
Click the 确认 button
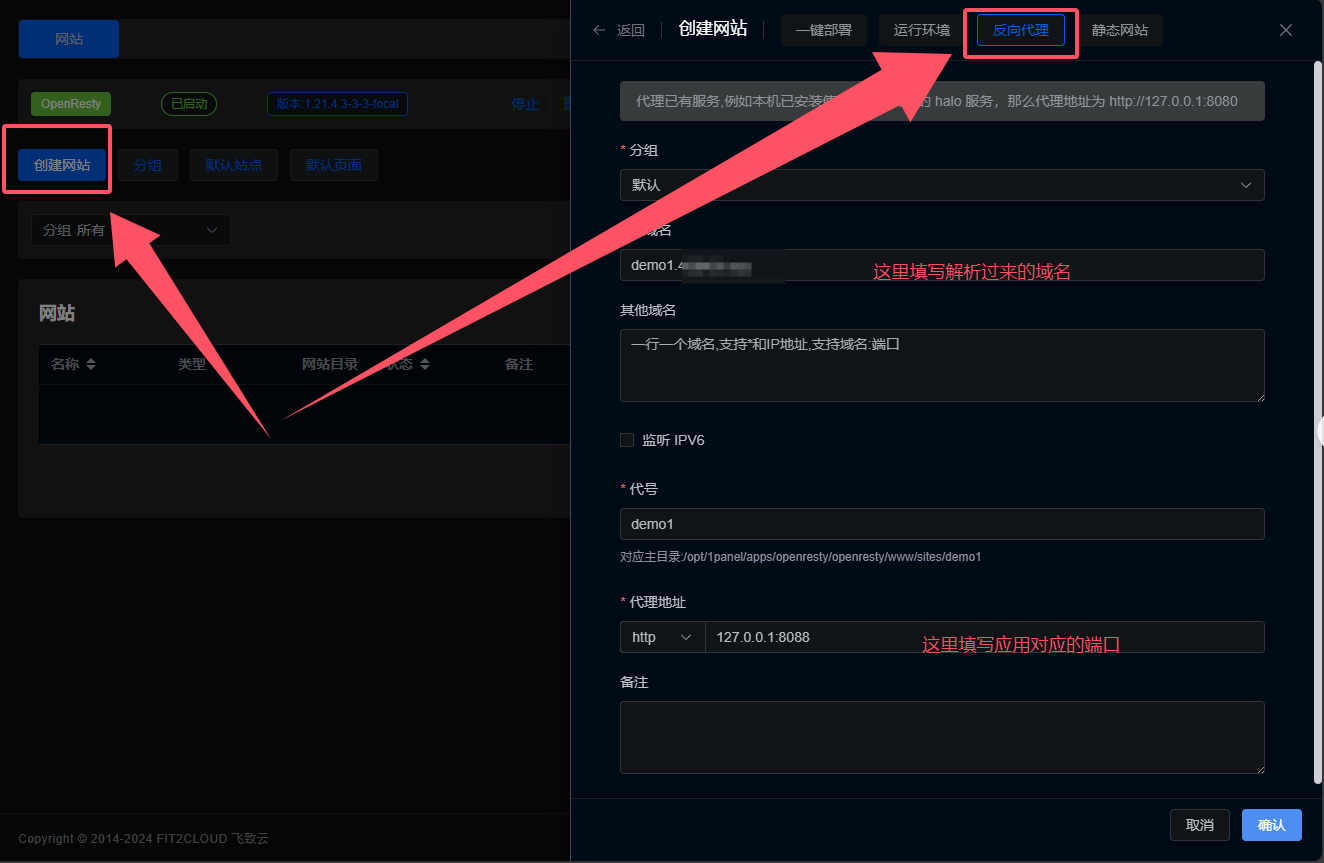[x=1271, y=825]
